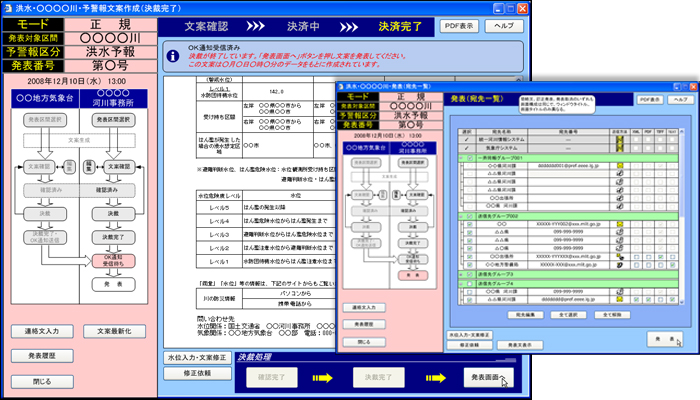Click 発表画面へ button
Image resolution: width=700 pixels, height=400 pixels.
tap(488, 378)
